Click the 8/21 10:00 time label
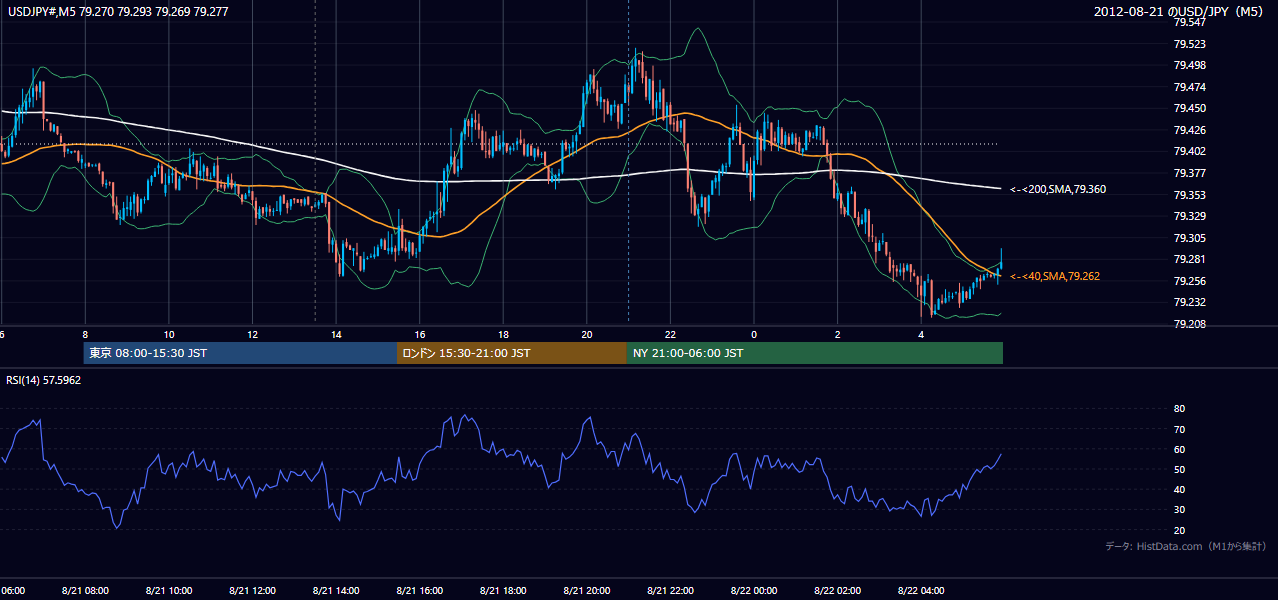The image size is (1278, 600). [168, 590]
